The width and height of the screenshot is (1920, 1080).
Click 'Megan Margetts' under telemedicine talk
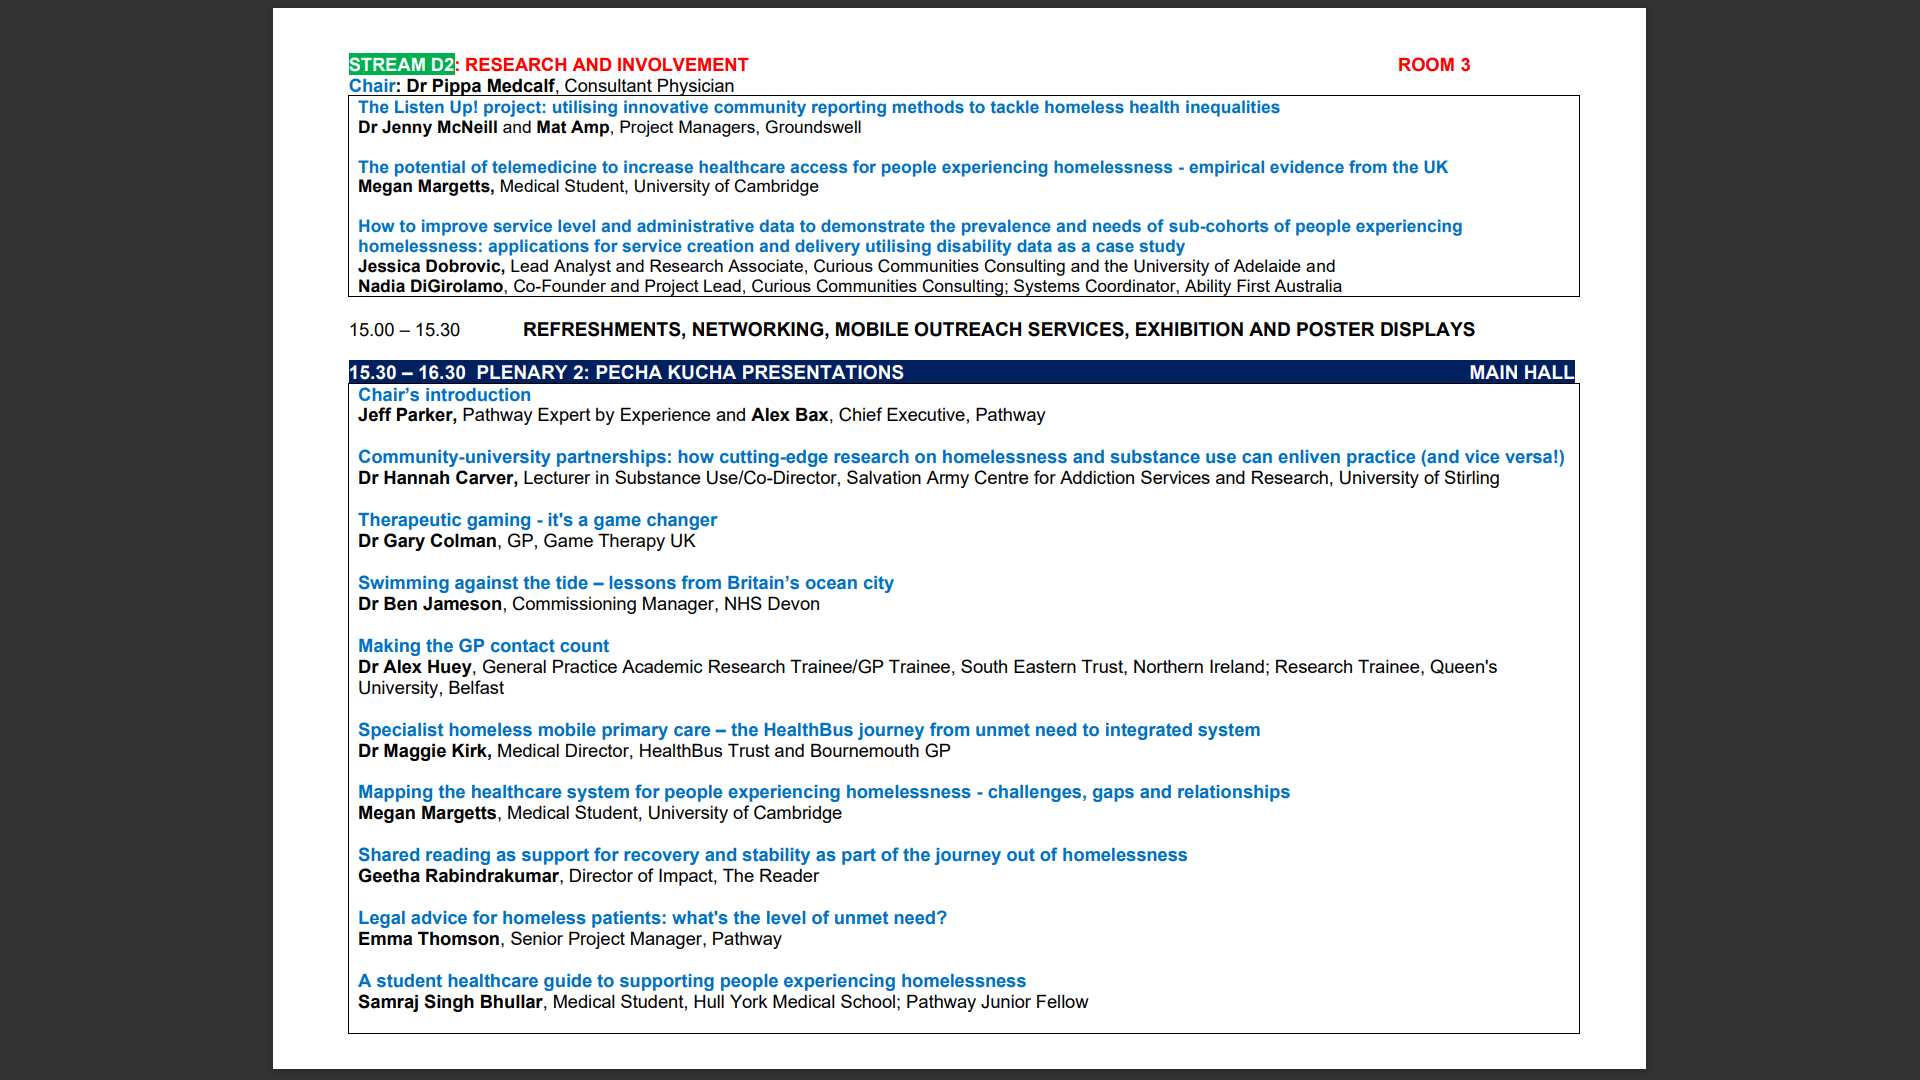[426, 186]
